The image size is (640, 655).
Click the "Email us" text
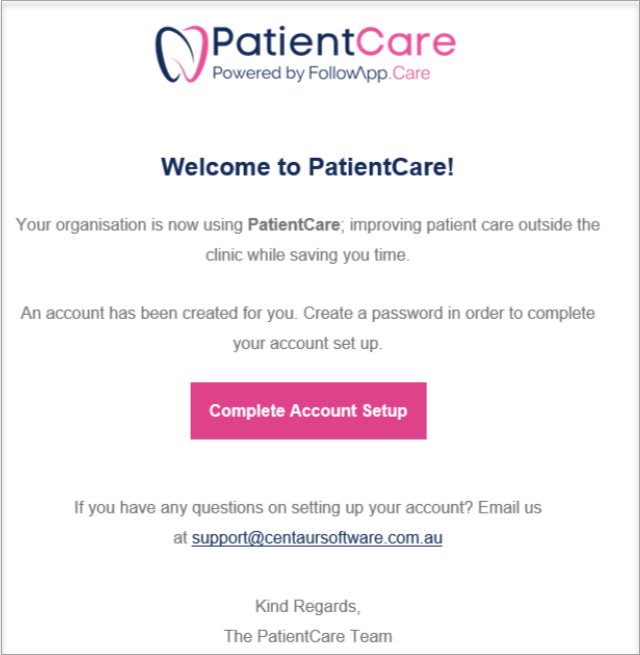[x=510, y=508]
